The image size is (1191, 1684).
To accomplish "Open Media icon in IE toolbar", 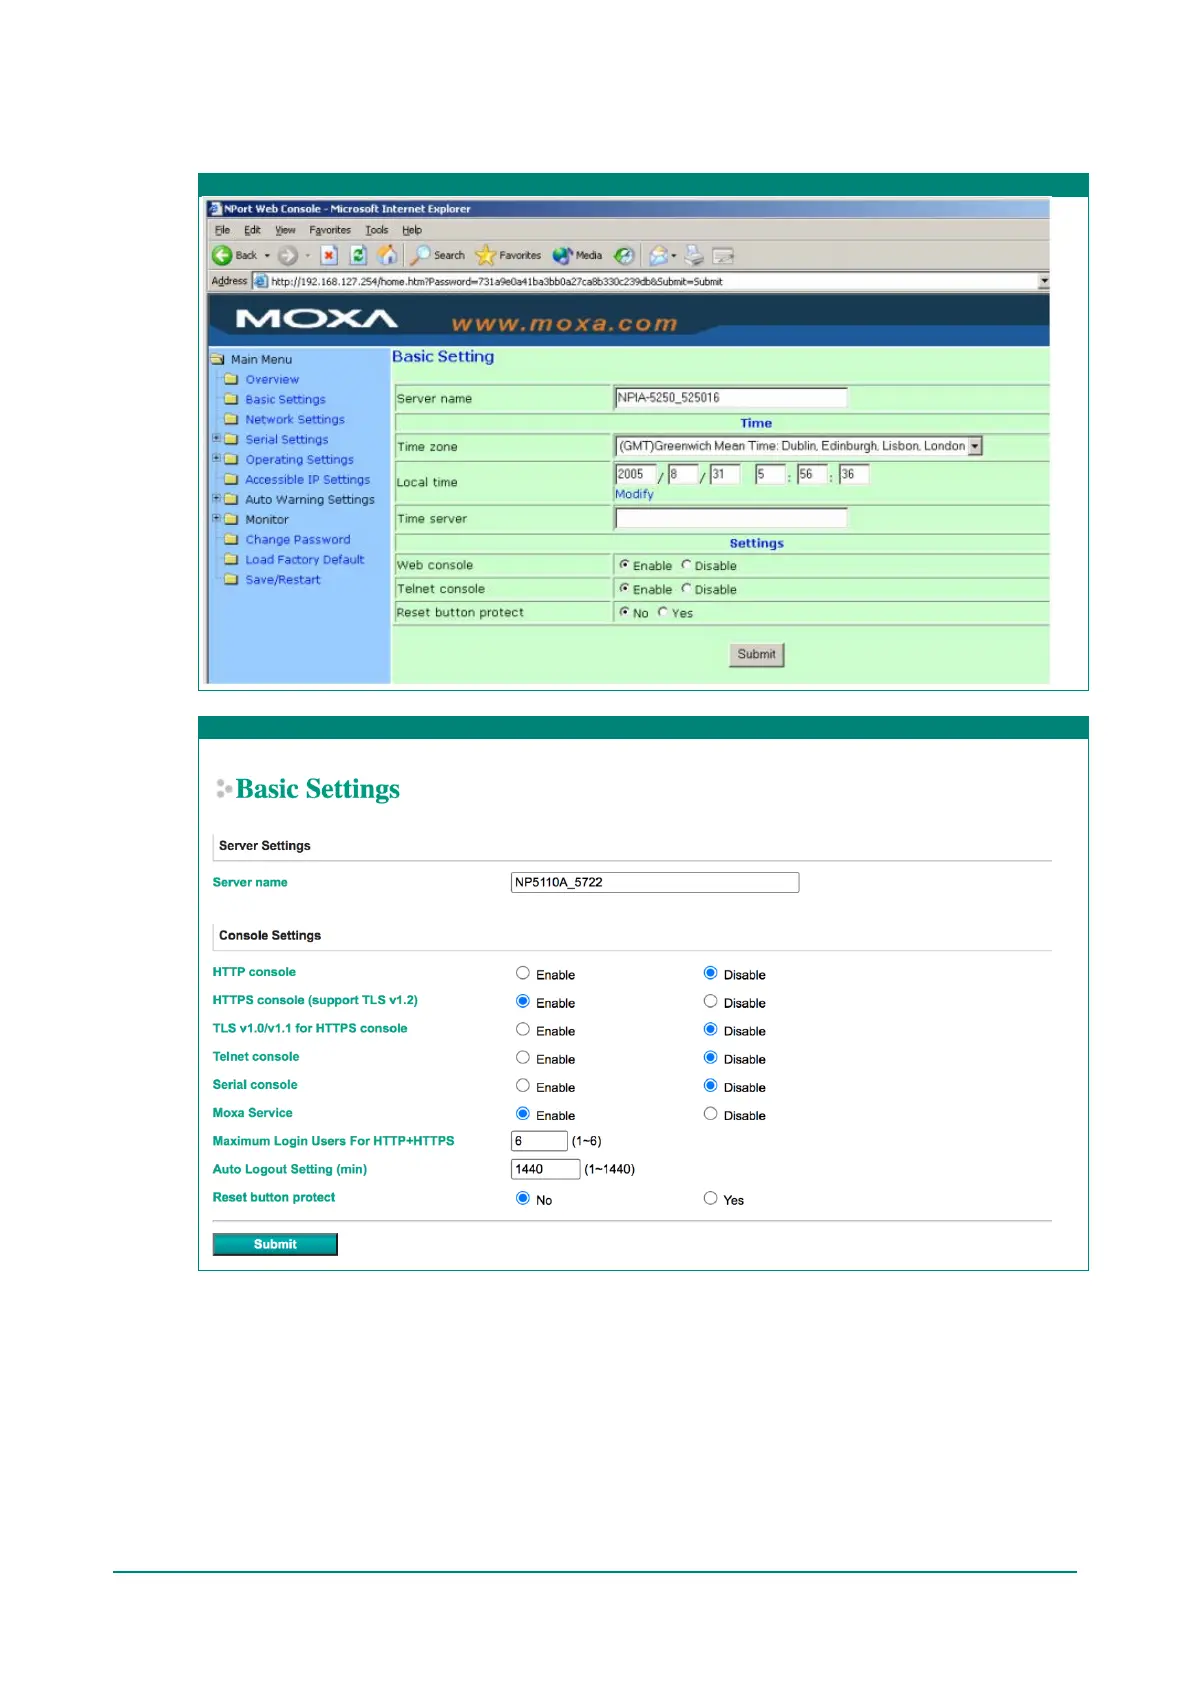I will 563,256.
